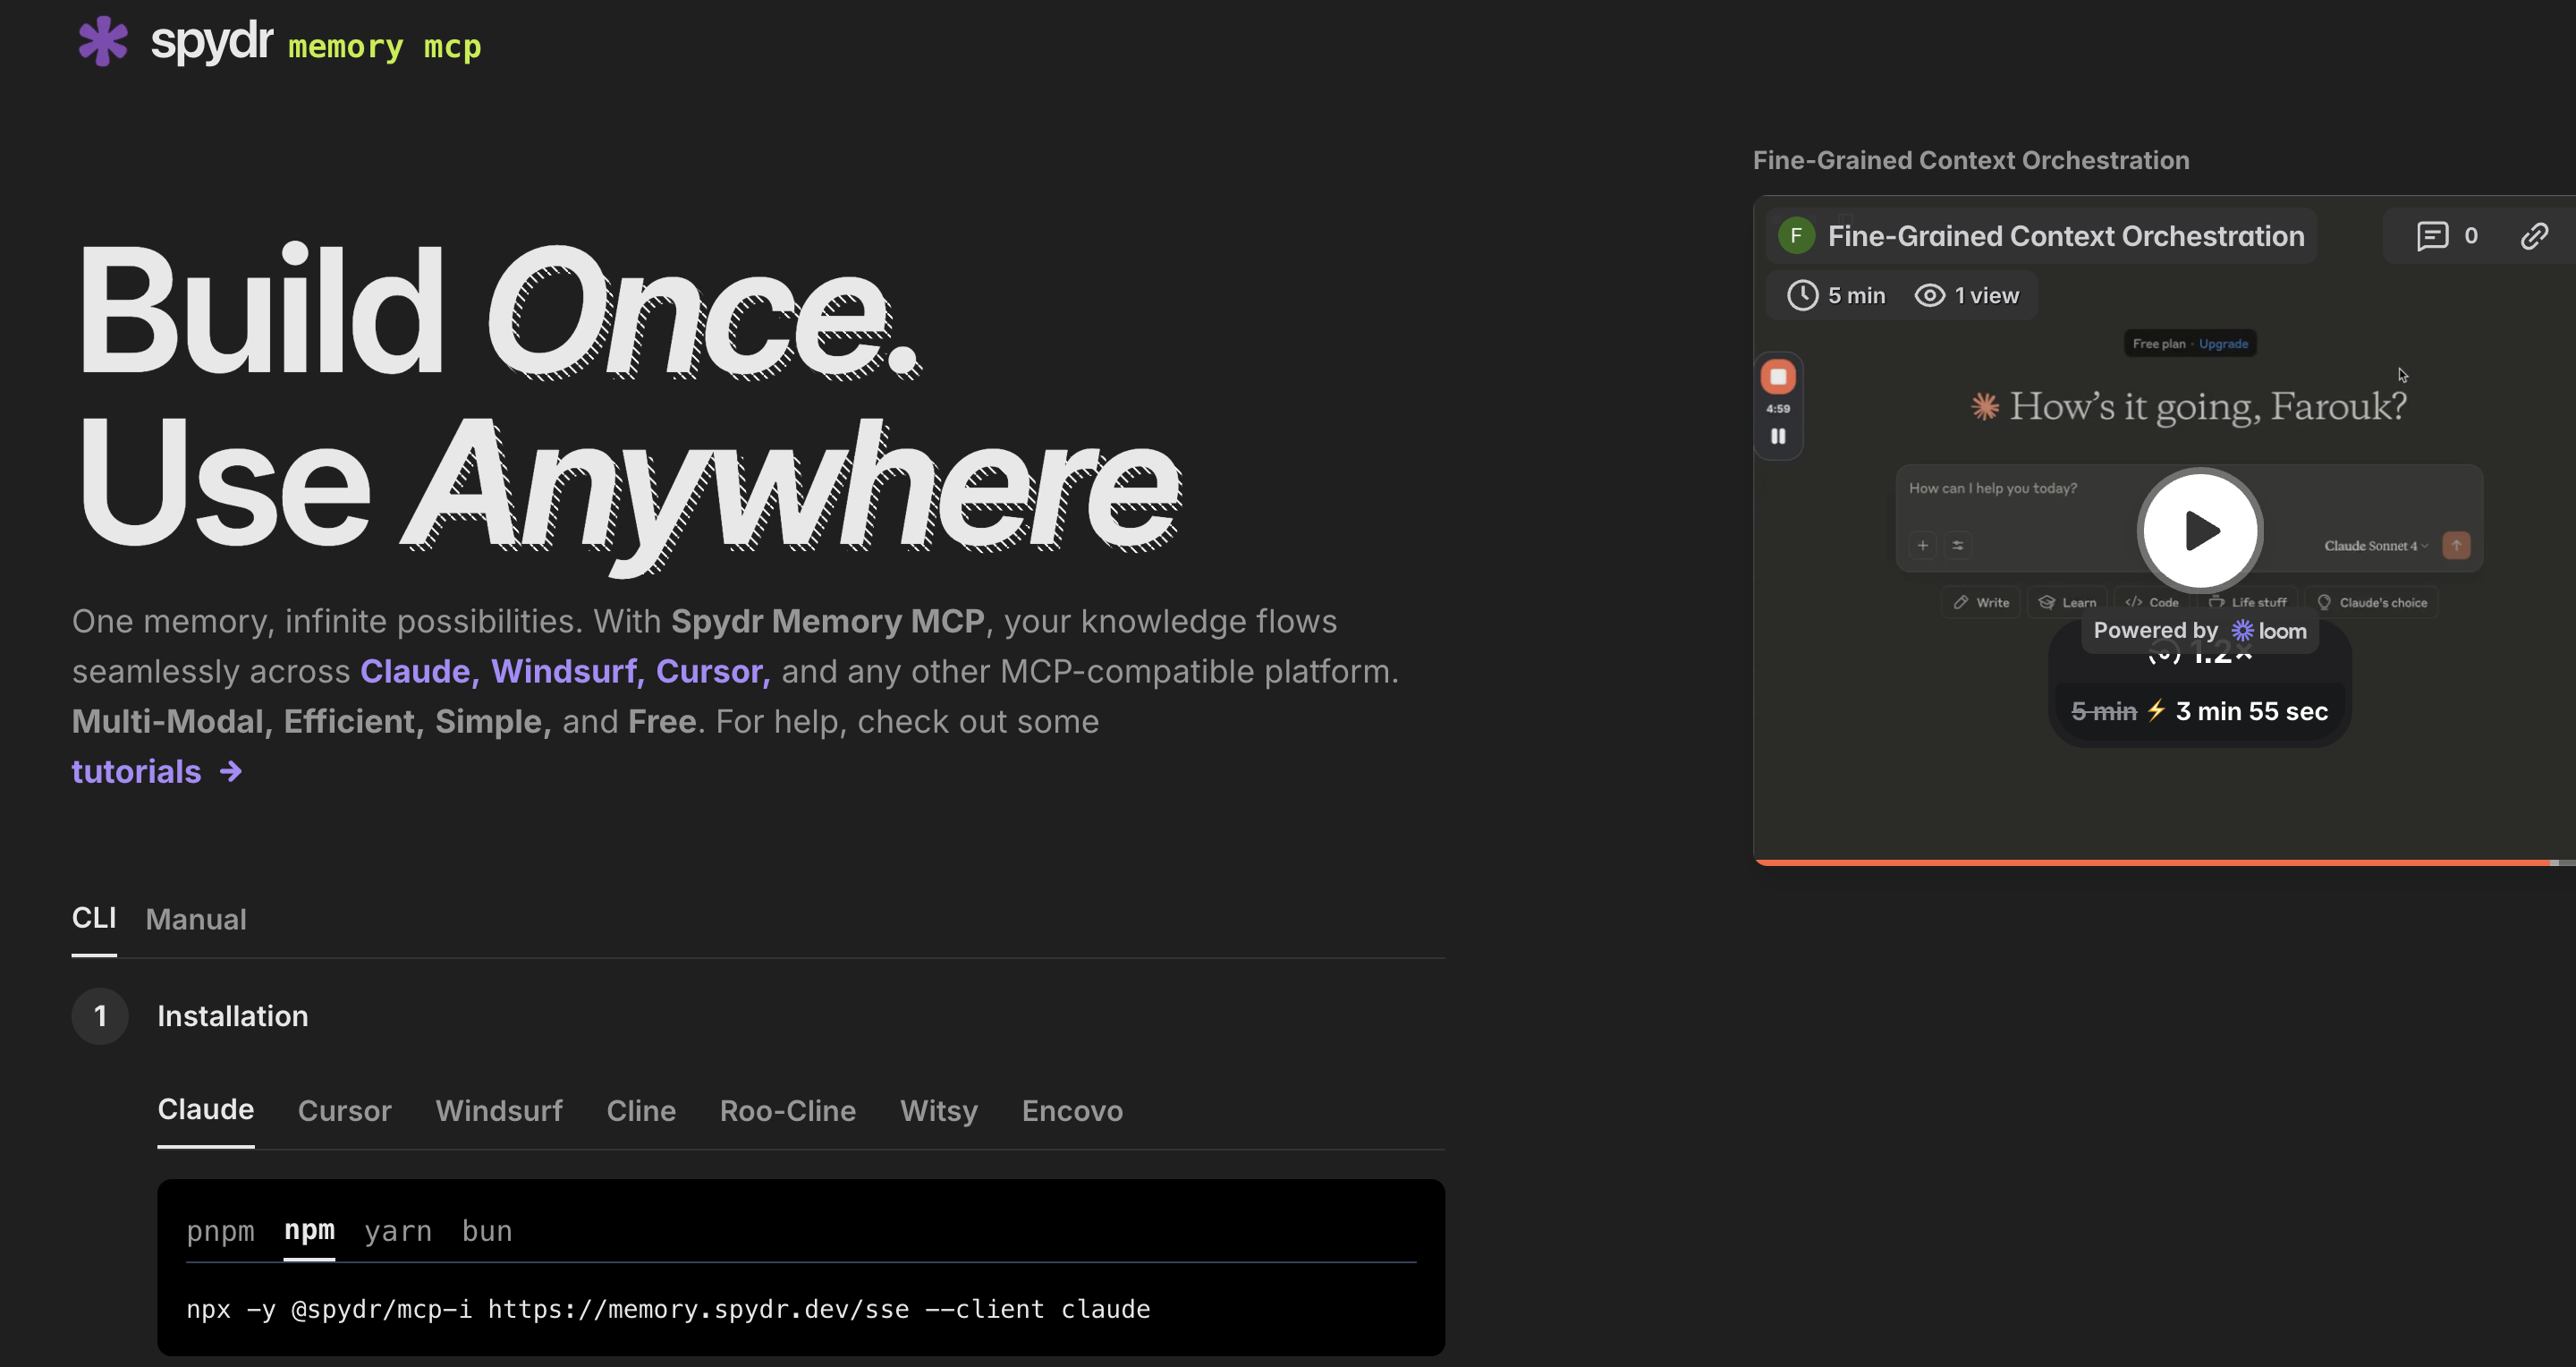Select the Roo-Cline client tab
This screenshot has width=2576, height=1367.
point(788,1111)
